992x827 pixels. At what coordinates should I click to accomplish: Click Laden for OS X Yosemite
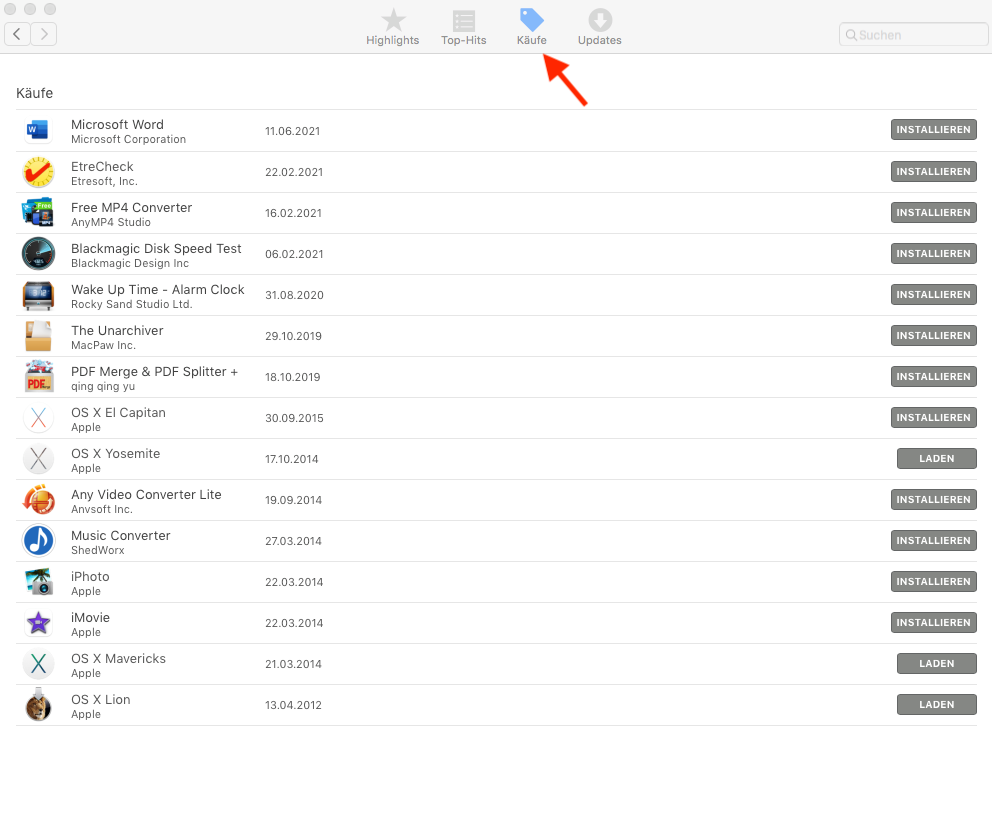click(x=936, y=459)
